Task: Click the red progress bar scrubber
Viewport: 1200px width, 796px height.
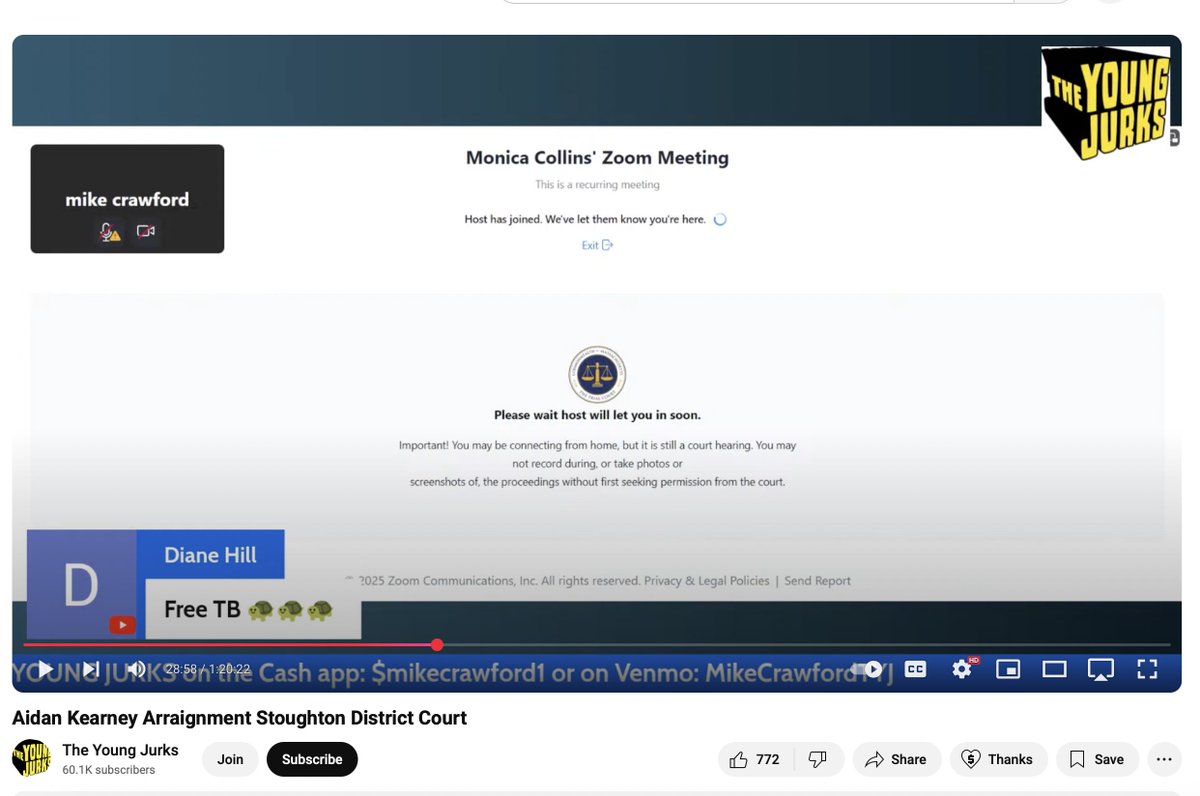Action: [x=437, y=645]
